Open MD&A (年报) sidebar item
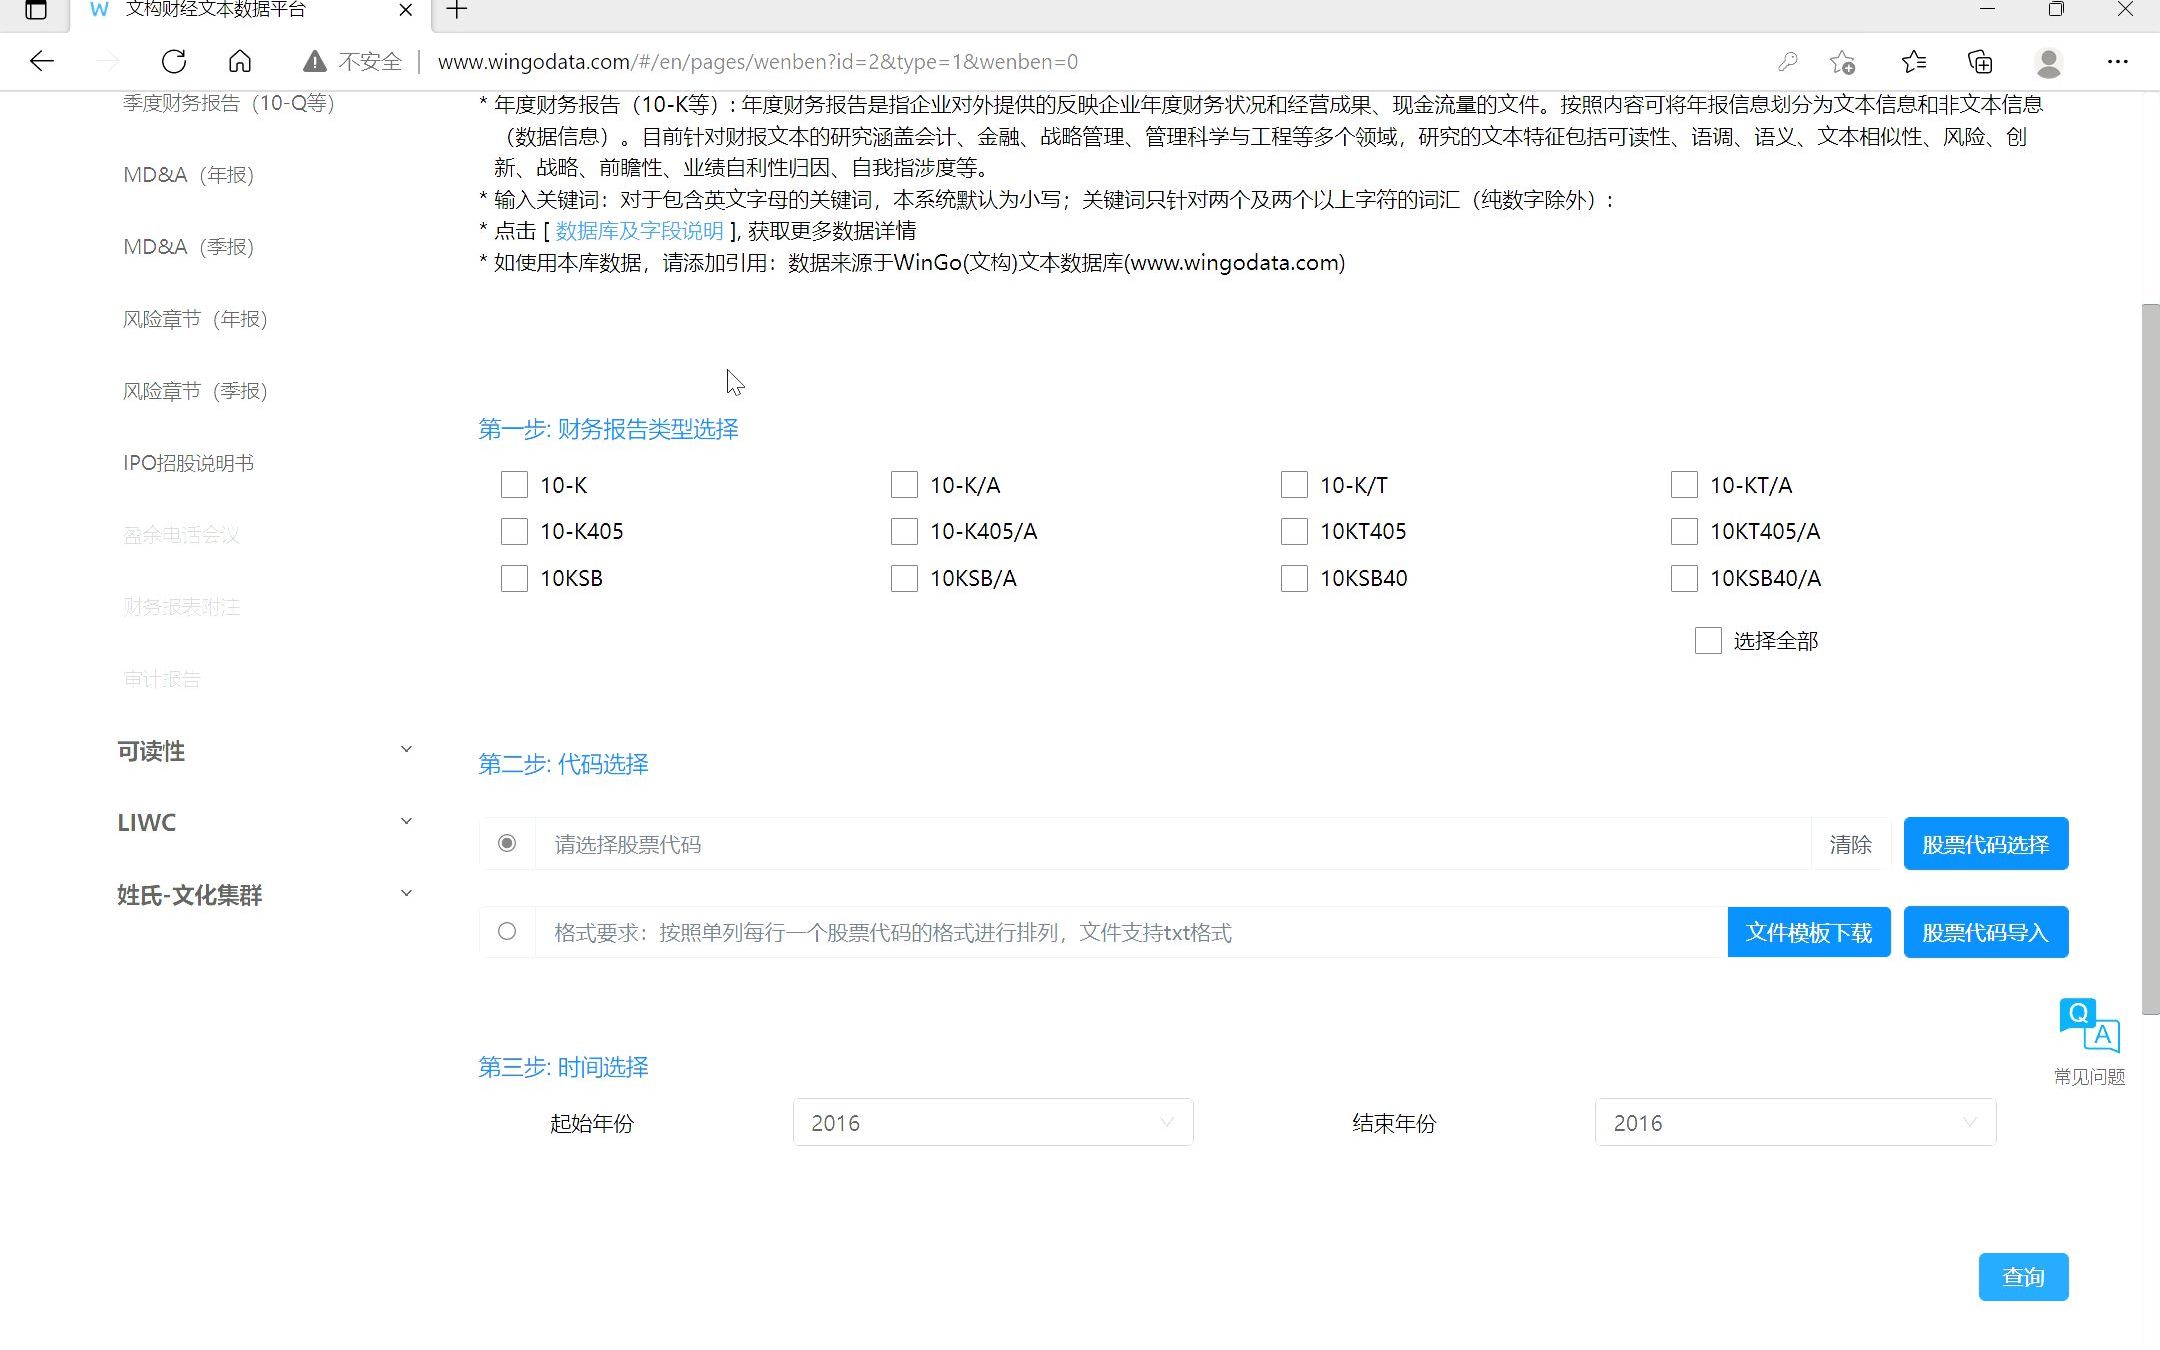 (x=189, y=175)
